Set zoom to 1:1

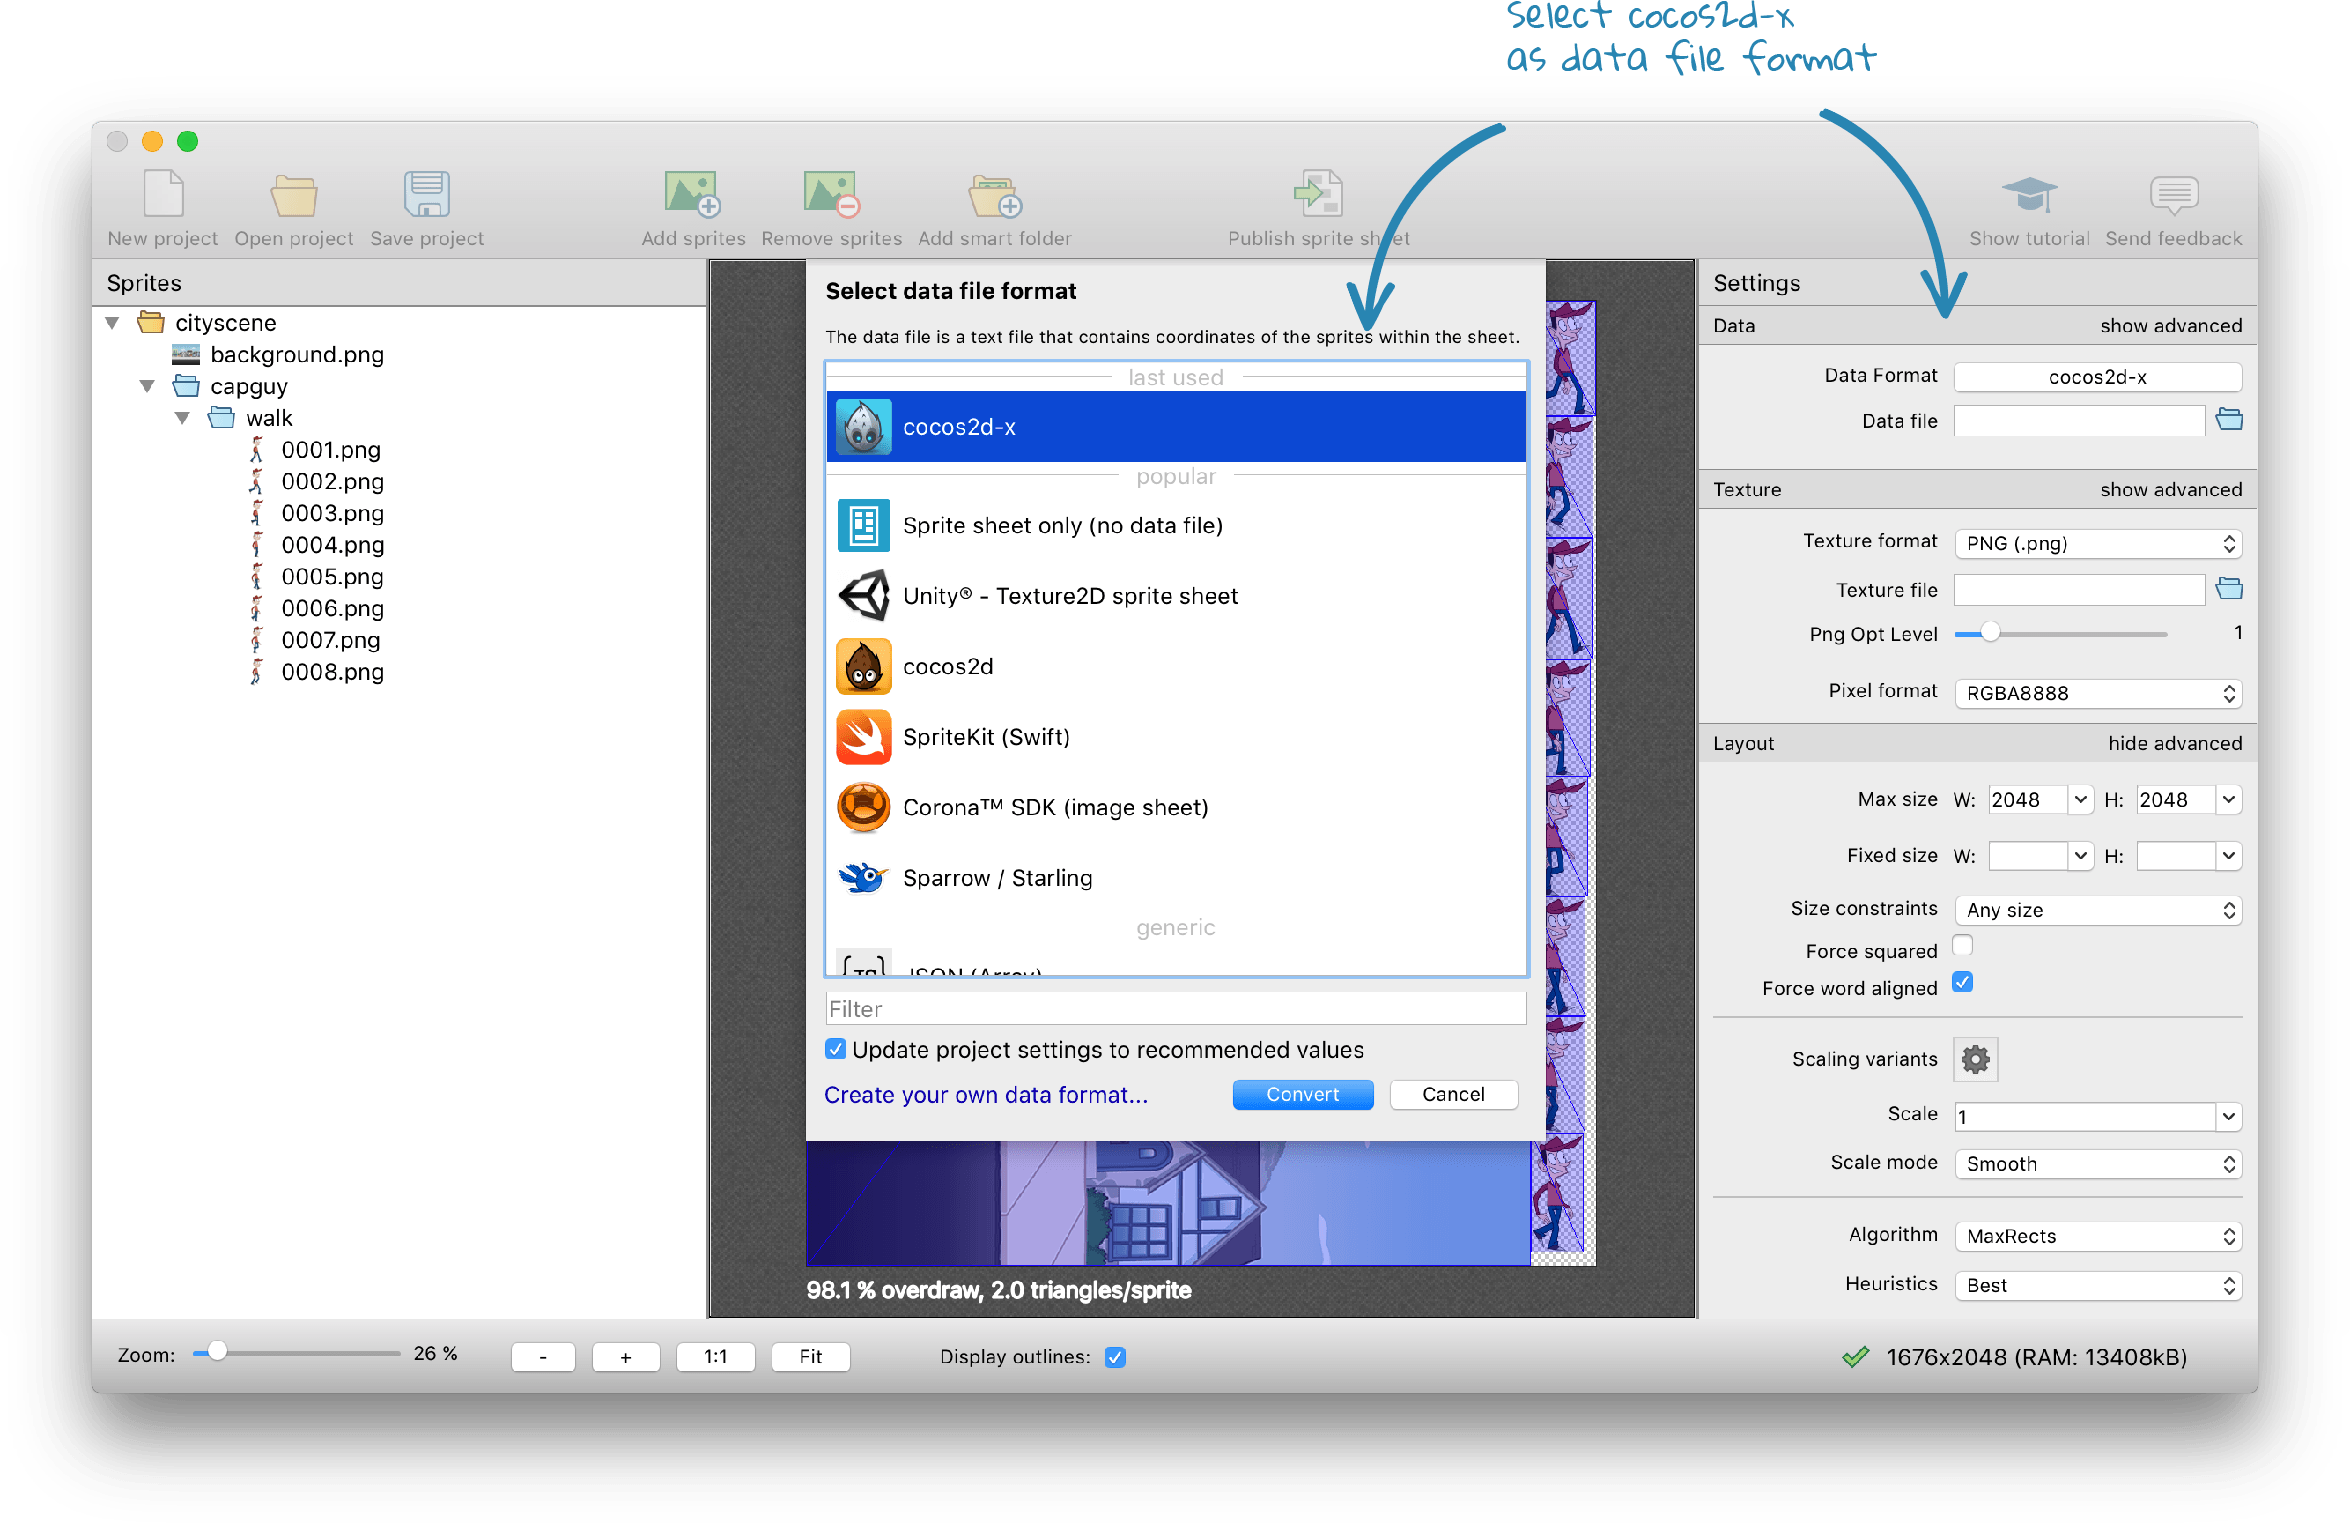tap(715, 1357)
